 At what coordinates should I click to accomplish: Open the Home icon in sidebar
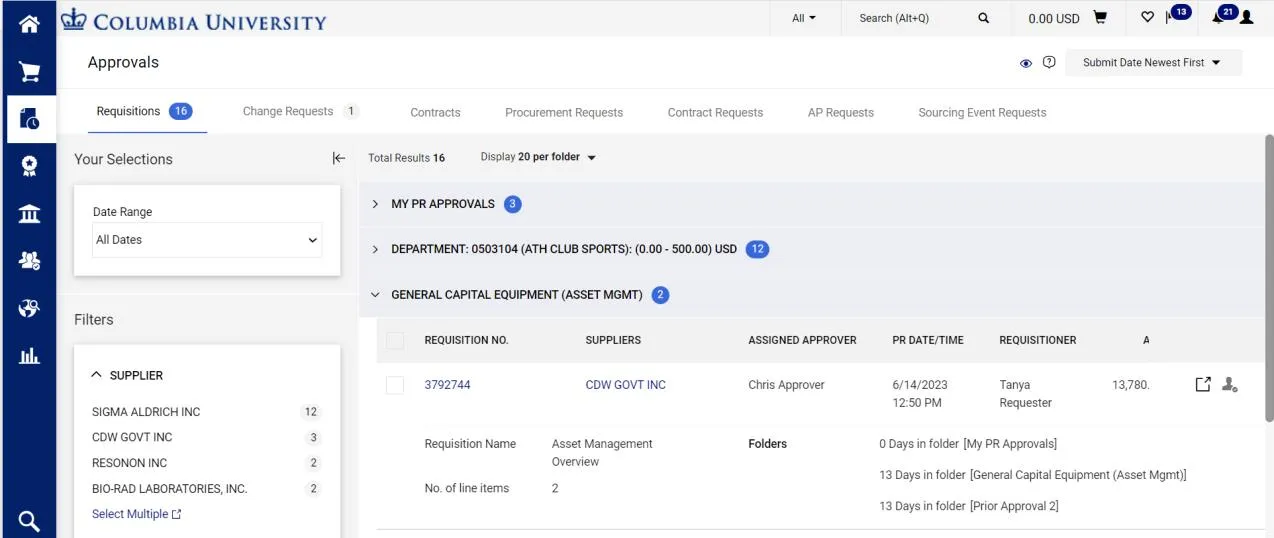[x=29, y=23]
